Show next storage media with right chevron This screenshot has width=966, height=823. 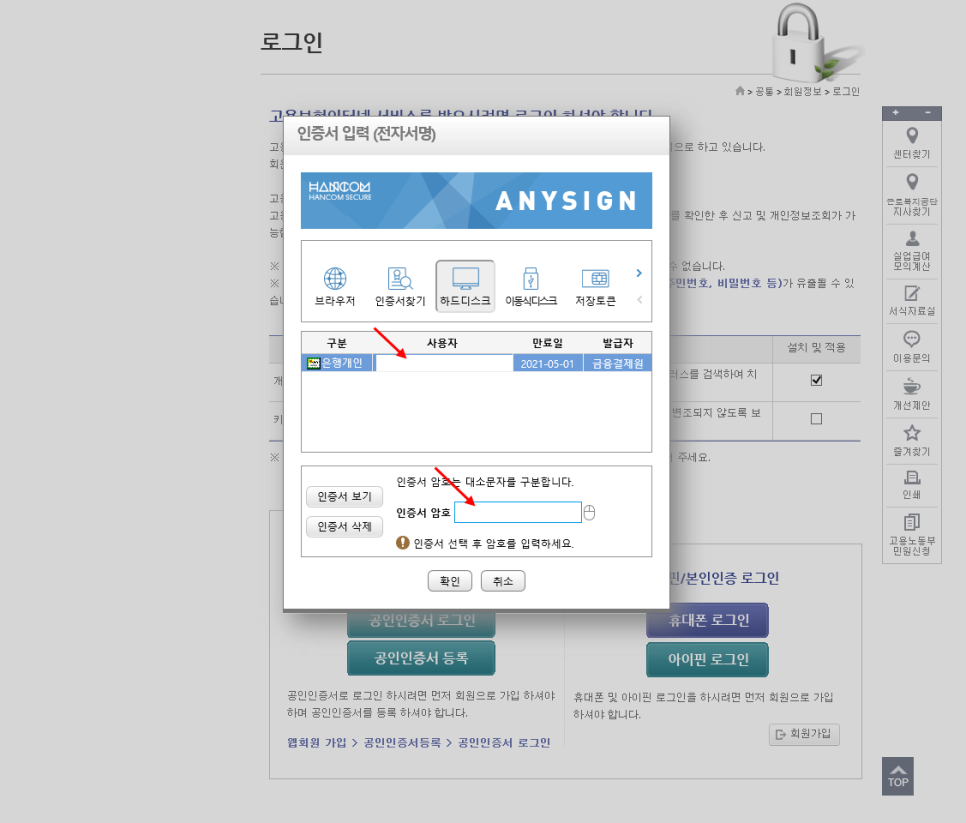[x=639, y=273]
